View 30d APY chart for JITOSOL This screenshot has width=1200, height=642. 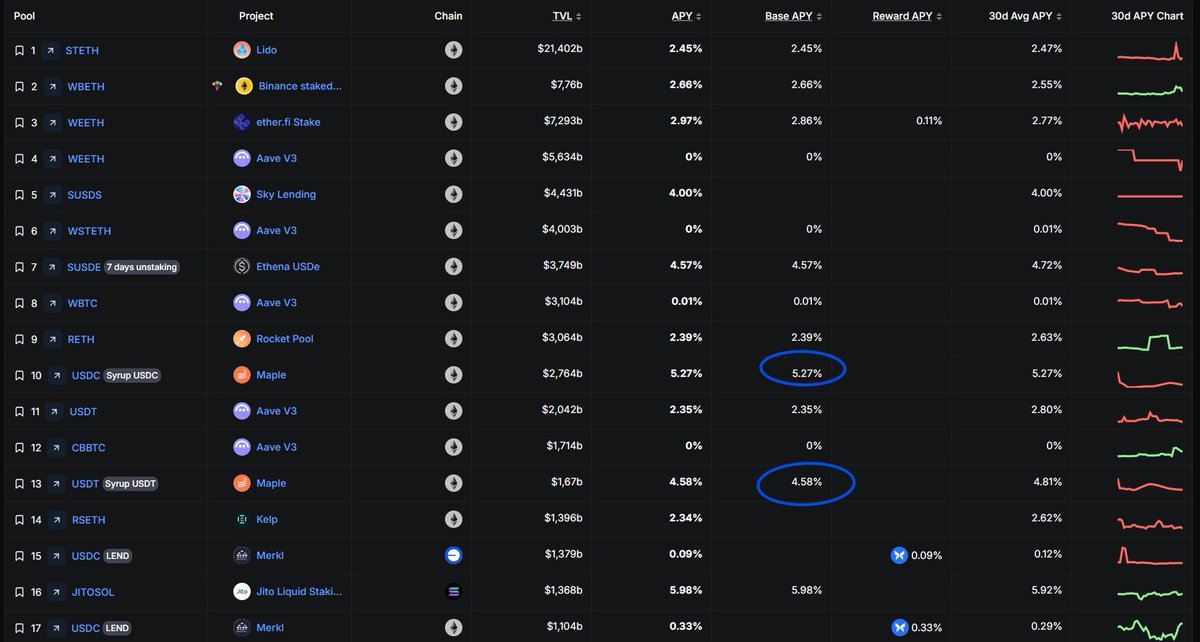[1149, 594]
